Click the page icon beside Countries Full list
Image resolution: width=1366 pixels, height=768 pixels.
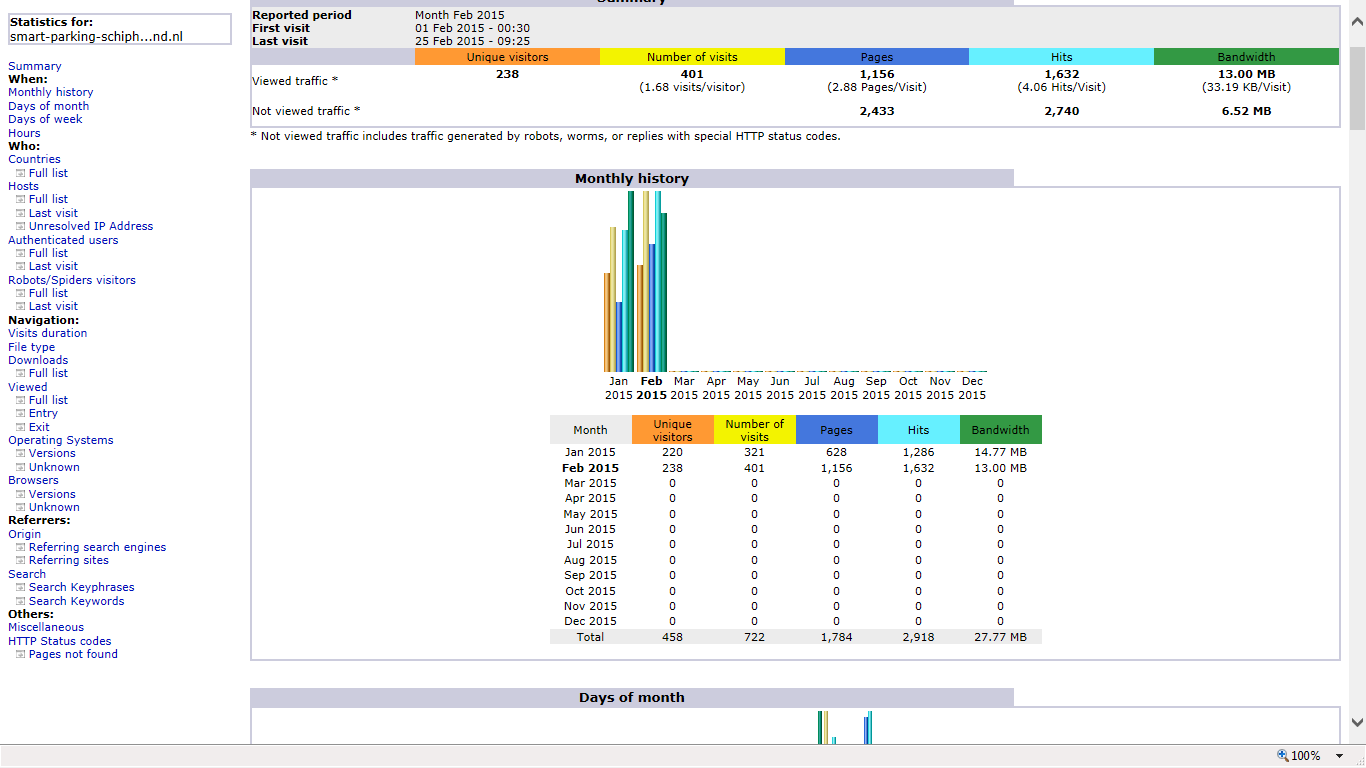[20, 173]
